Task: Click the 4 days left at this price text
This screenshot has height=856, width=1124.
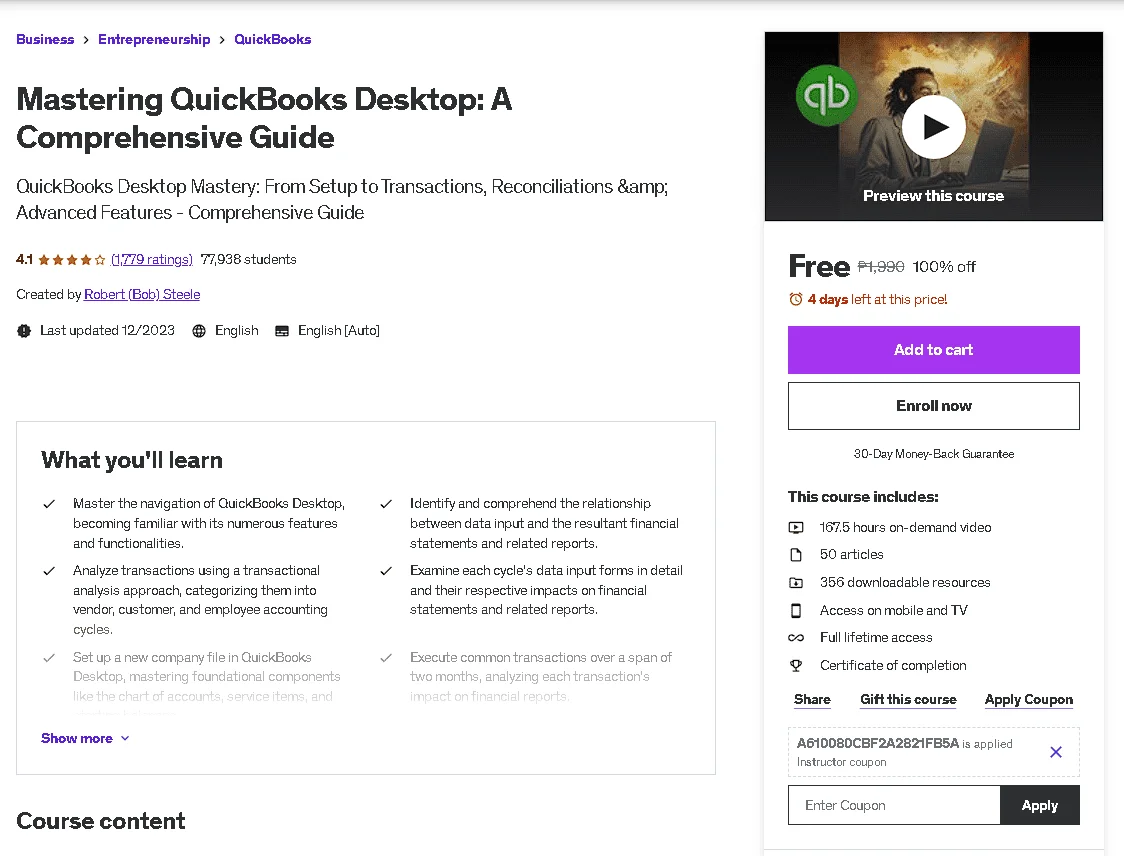Action: click(x=877, y=300)
